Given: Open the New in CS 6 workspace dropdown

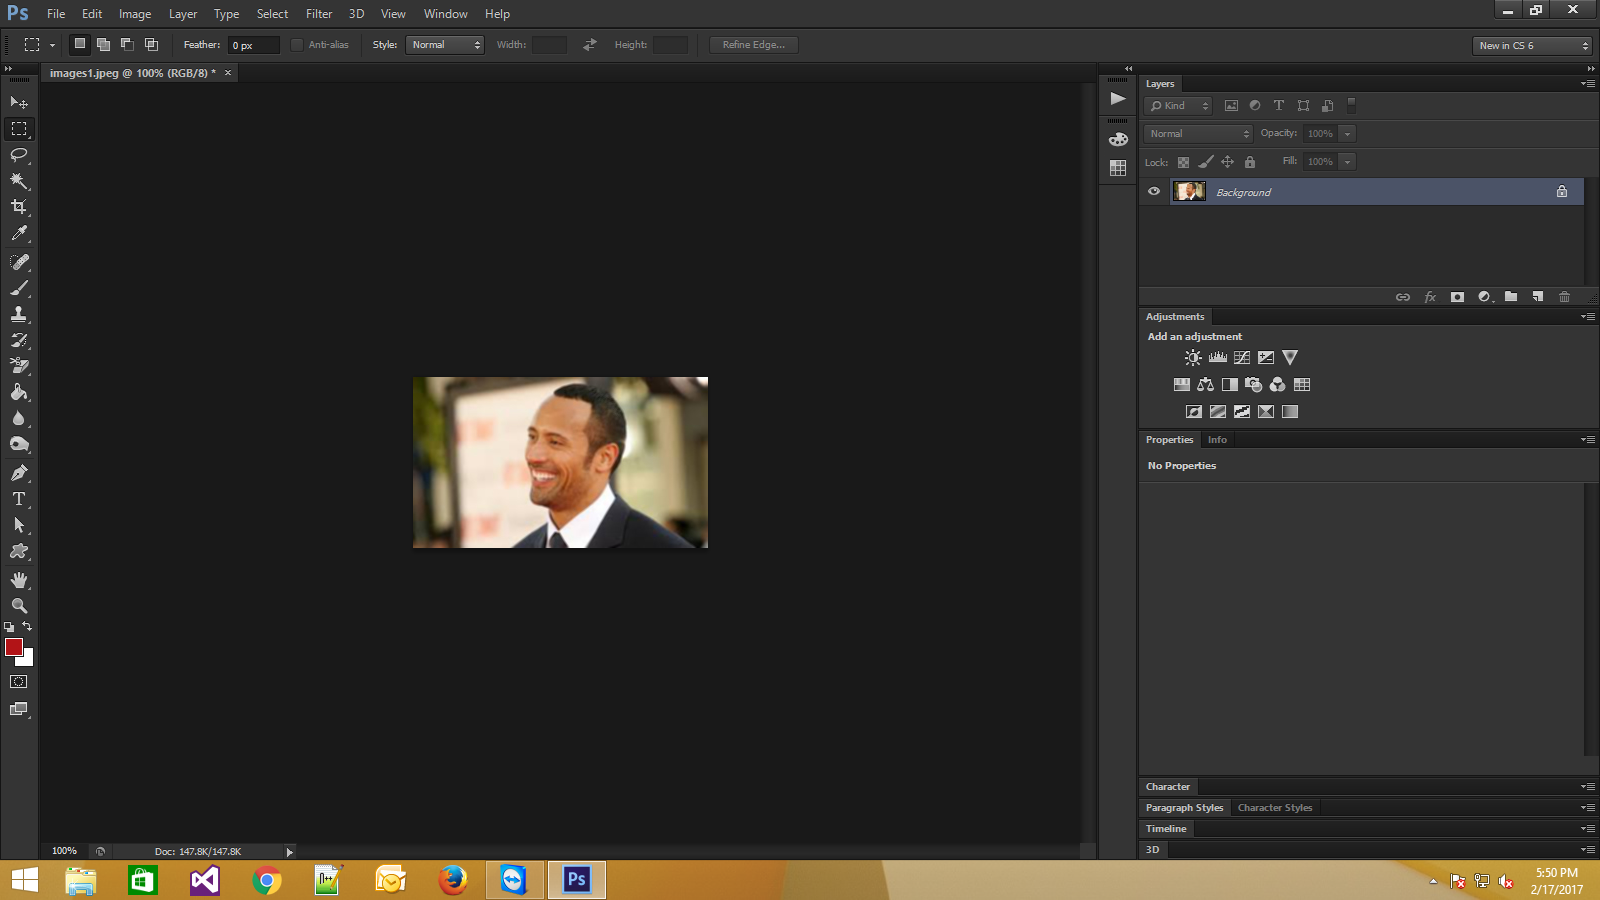Looking at the screenshot, I should click(1532, 45).
